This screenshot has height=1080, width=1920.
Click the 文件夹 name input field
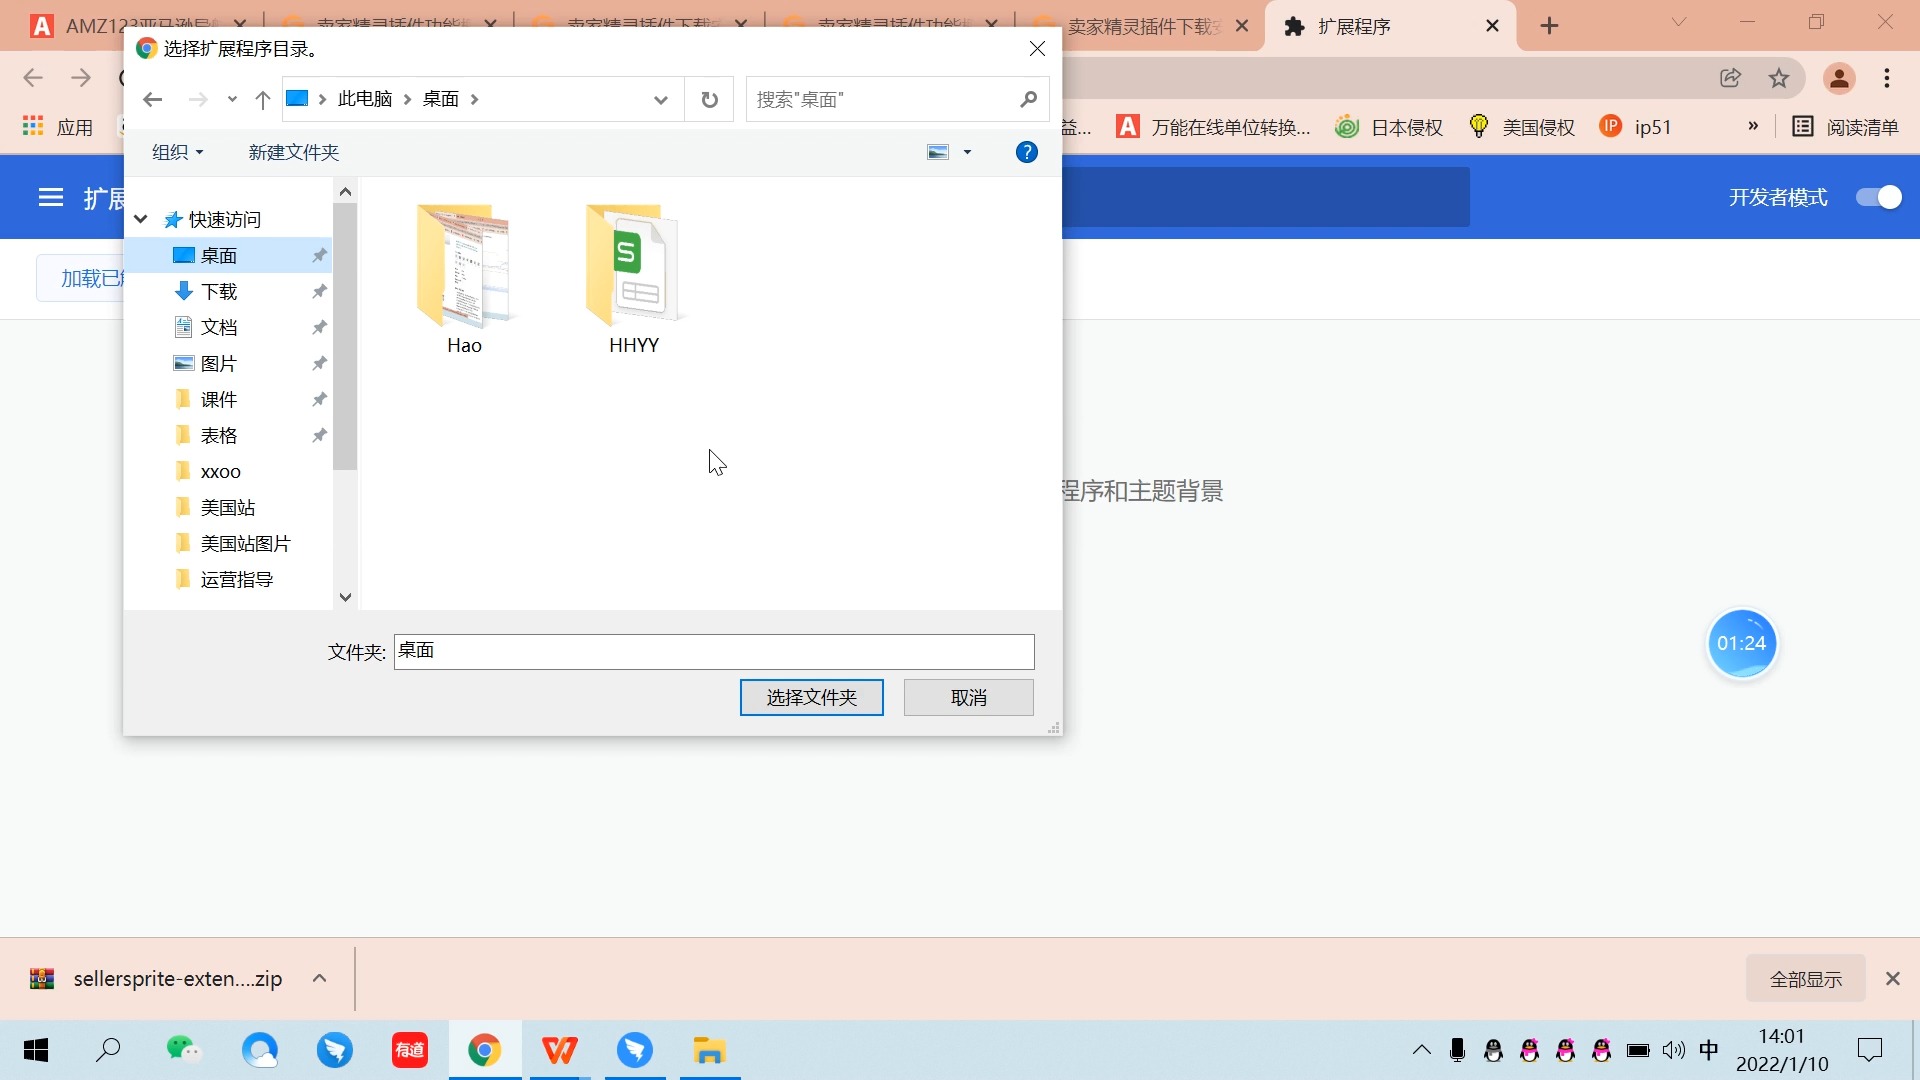714,651
